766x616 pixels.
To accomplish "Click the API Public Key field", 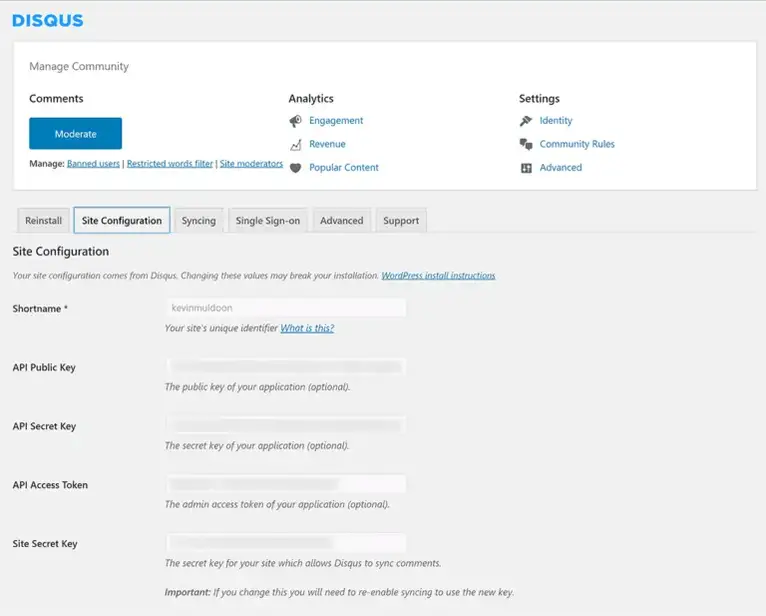I will click(286, 367).
